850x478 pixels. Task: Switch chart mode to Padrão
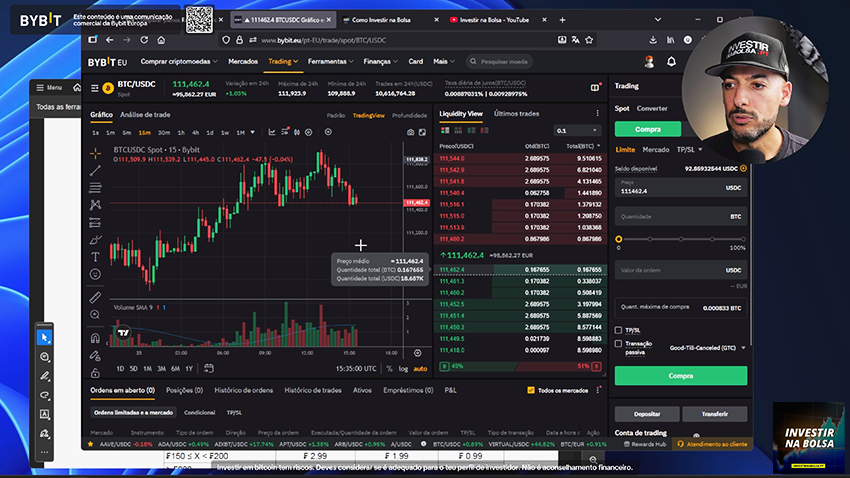tap(336, 115)
